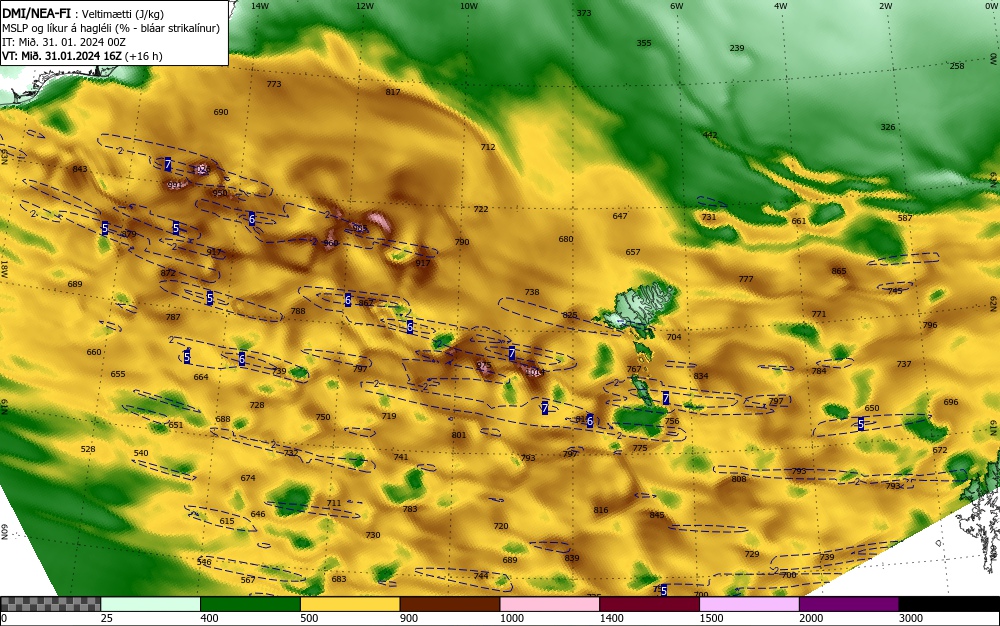
Task: Click the map value '615'
Action: (227, 521)
